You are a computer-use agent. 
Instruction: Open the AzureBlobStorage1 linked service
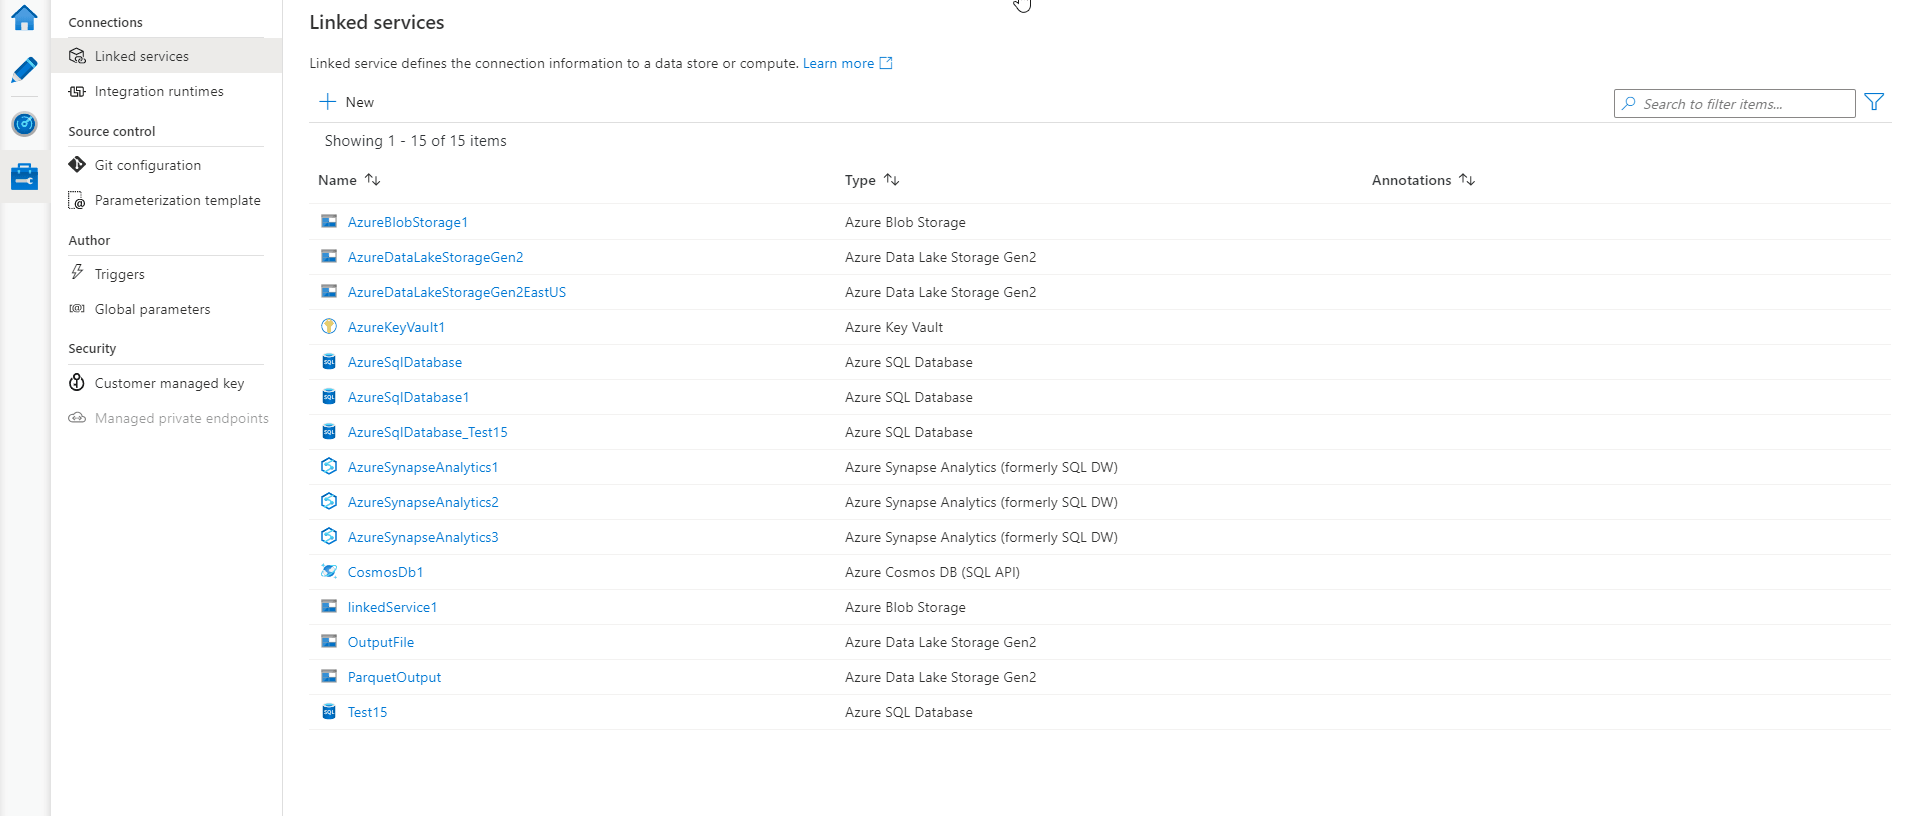(407, 222)
